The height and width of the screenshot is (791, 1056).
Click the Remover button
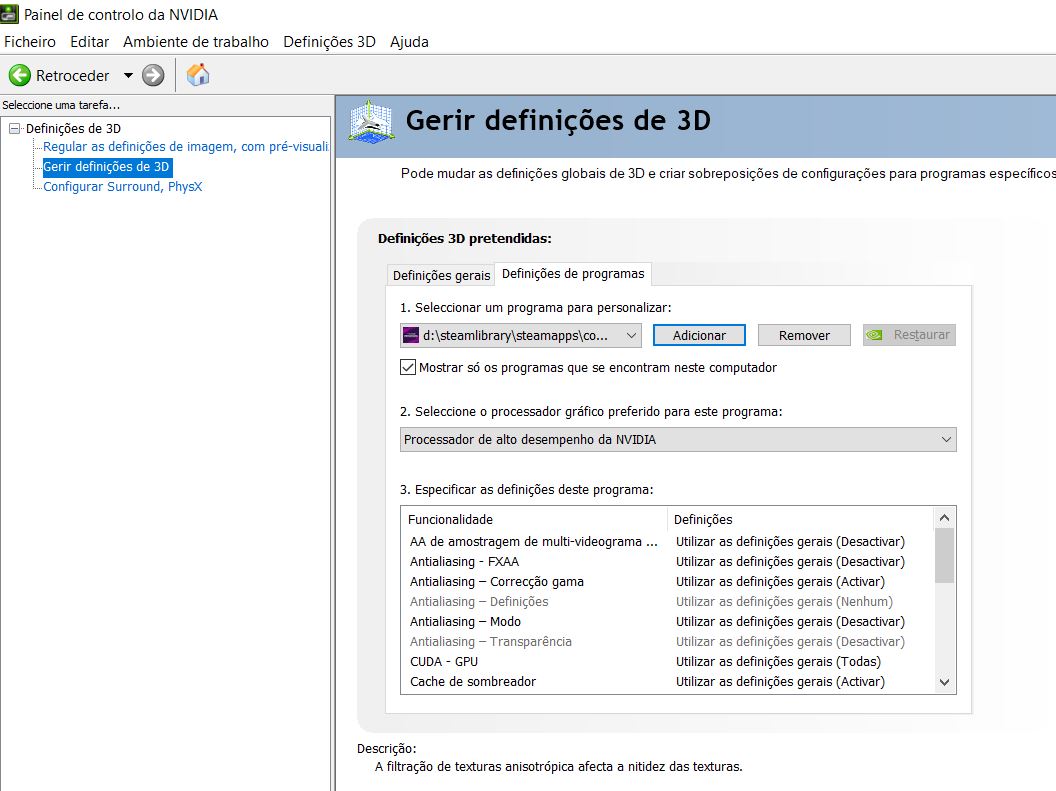[804, 335]
